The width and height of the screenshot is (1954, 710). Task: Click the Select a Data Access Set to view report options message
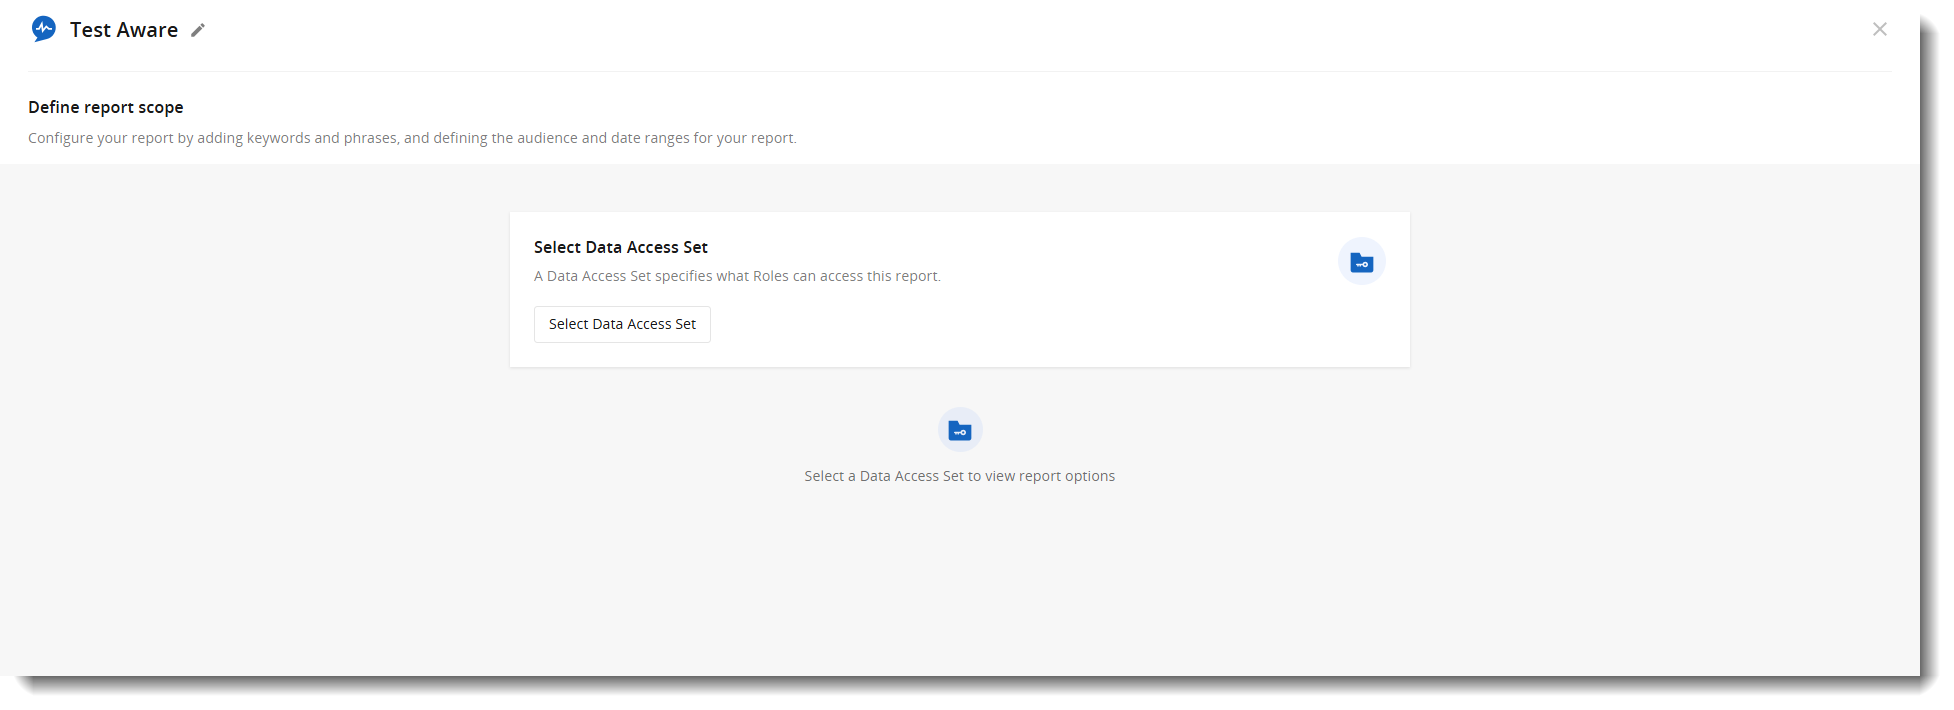click(x=959, y=476)
